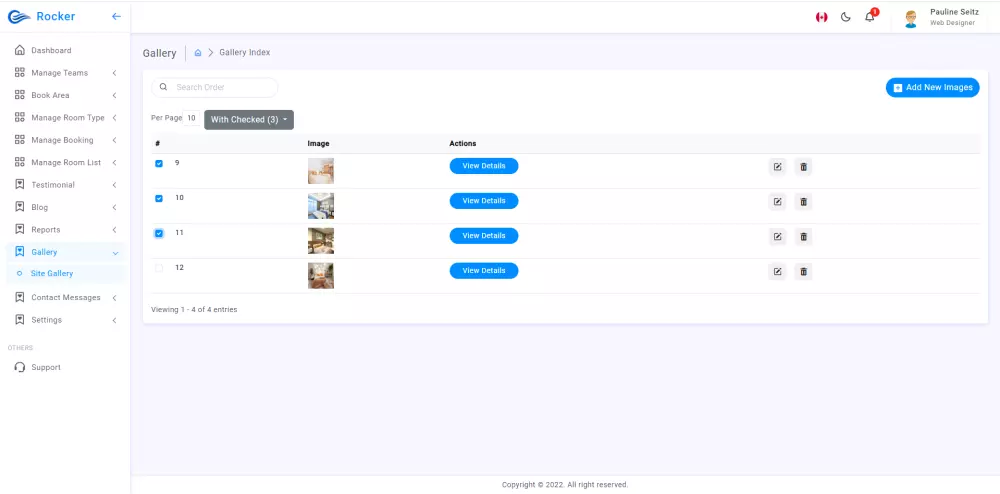Click the Gallery bookmark icon

tap(20, 252)
